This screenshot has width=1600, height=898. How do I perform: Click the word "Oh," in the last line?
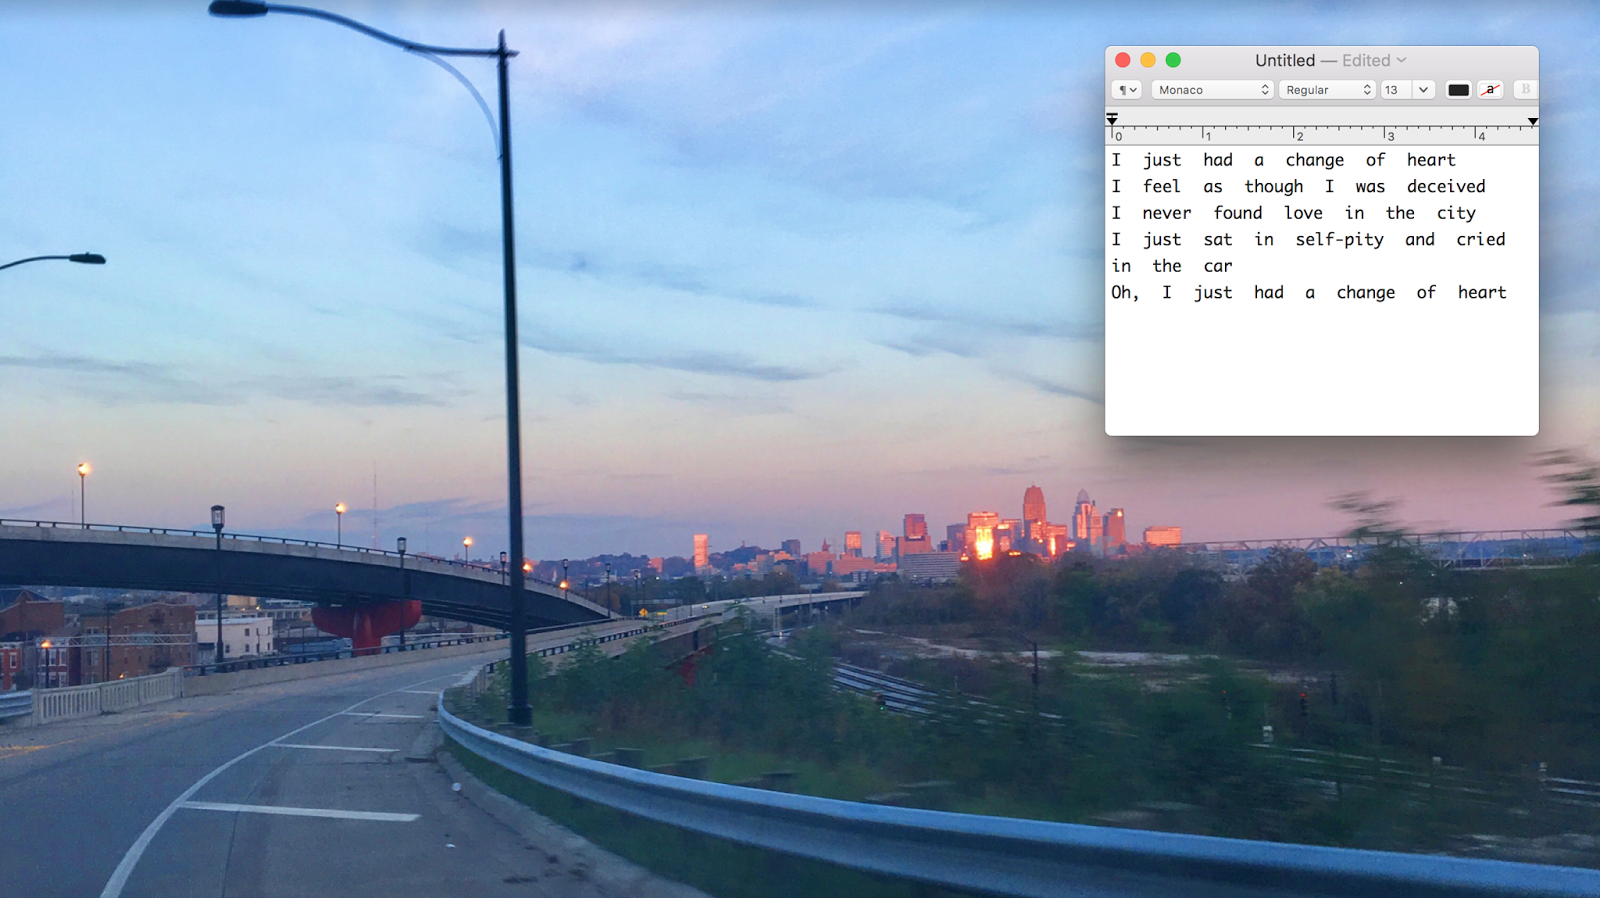1125,292
